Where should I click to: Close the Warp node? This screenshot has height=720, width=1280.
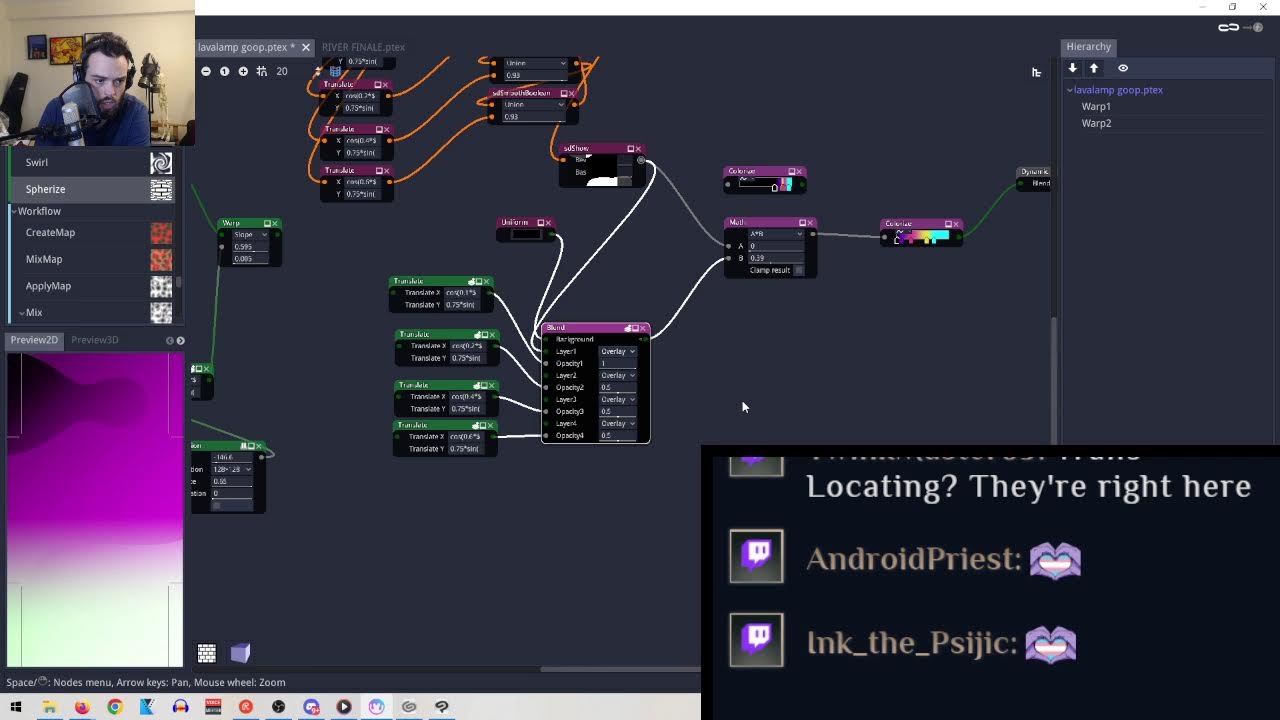point(275,223)
